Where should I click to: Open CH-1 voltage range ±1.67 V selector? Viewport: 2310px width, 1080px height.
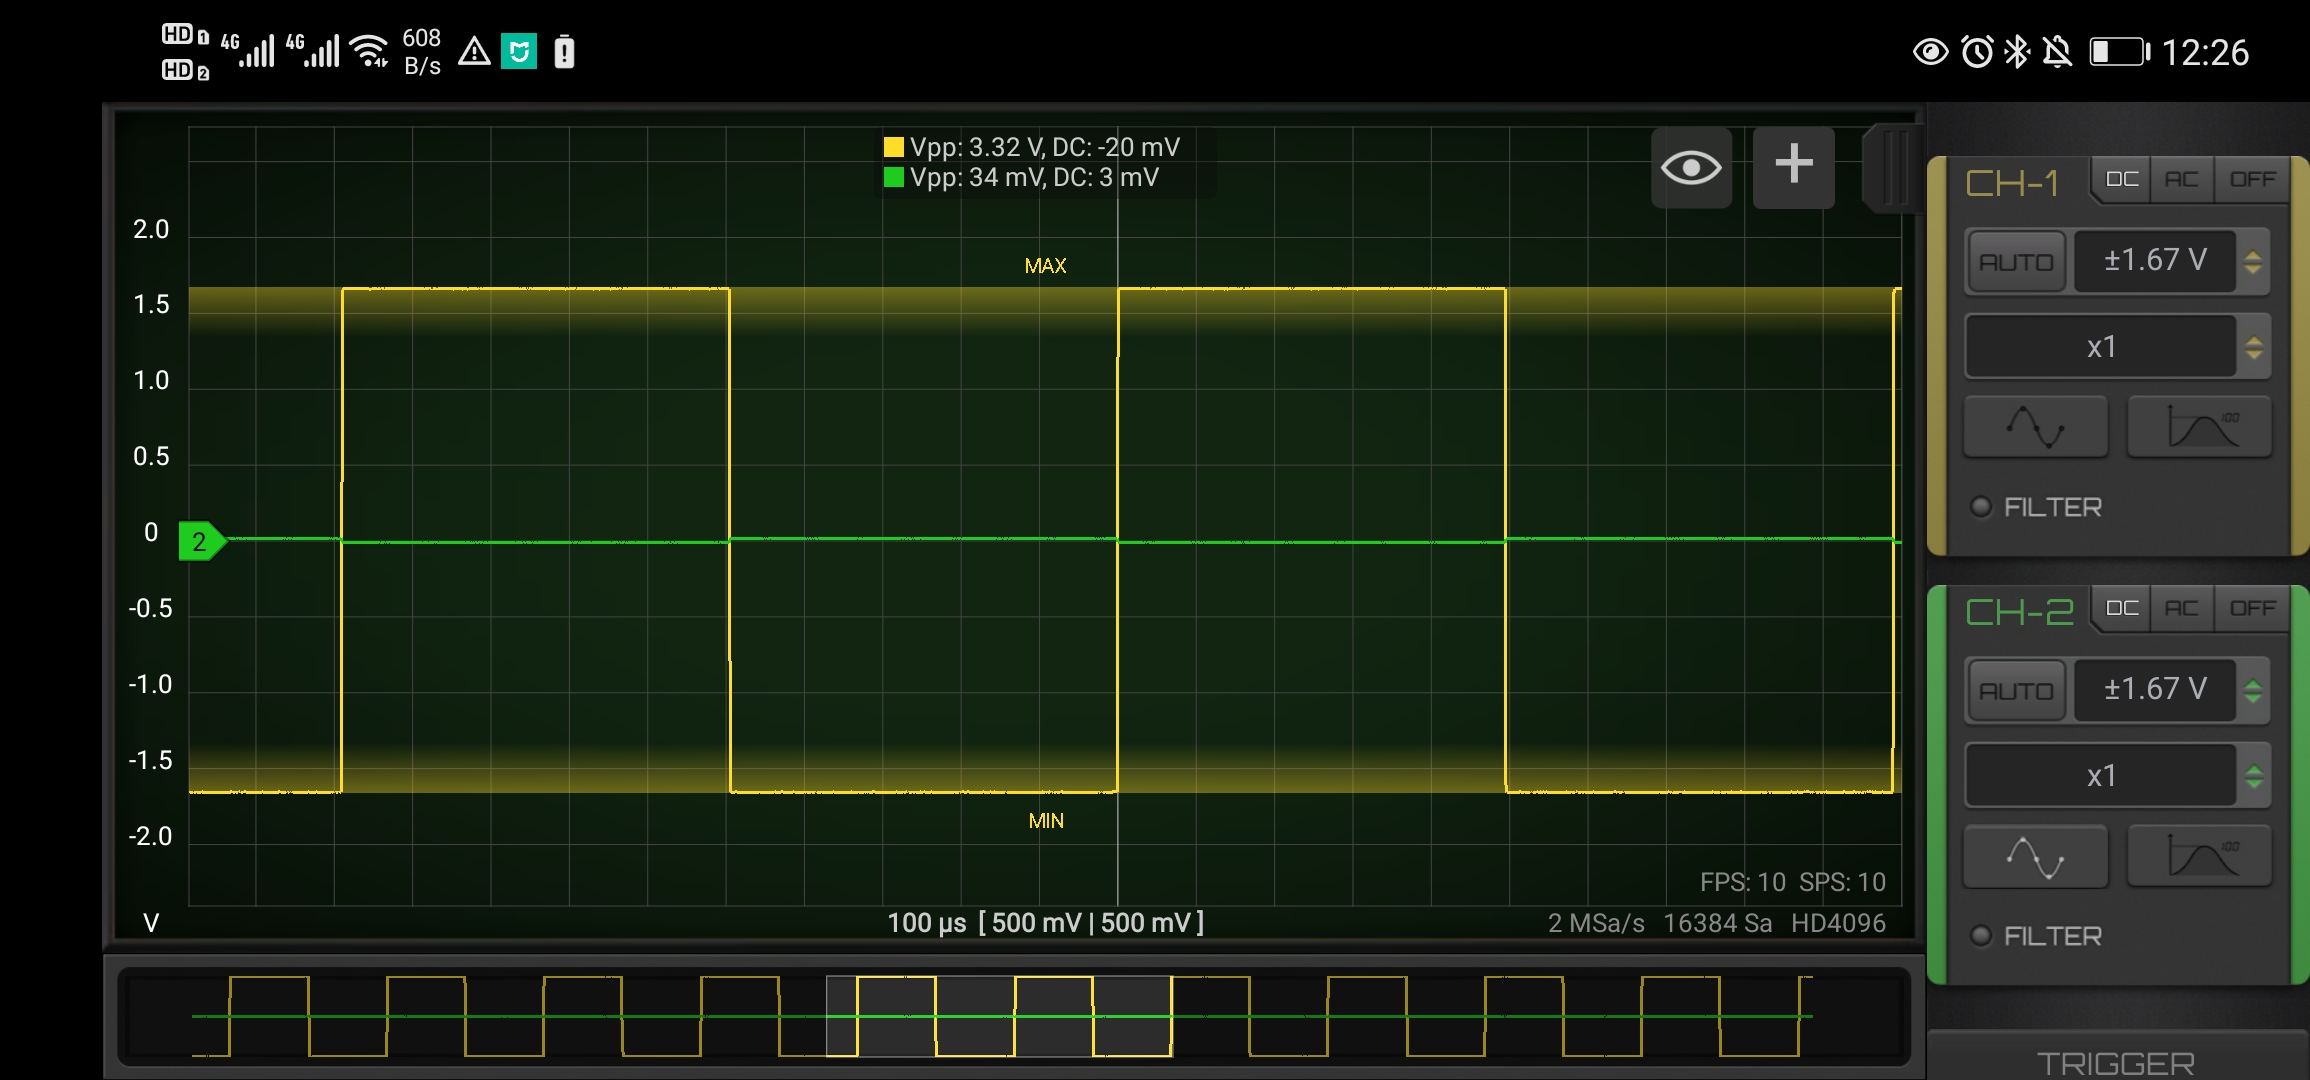click(x=2155, y=261)
